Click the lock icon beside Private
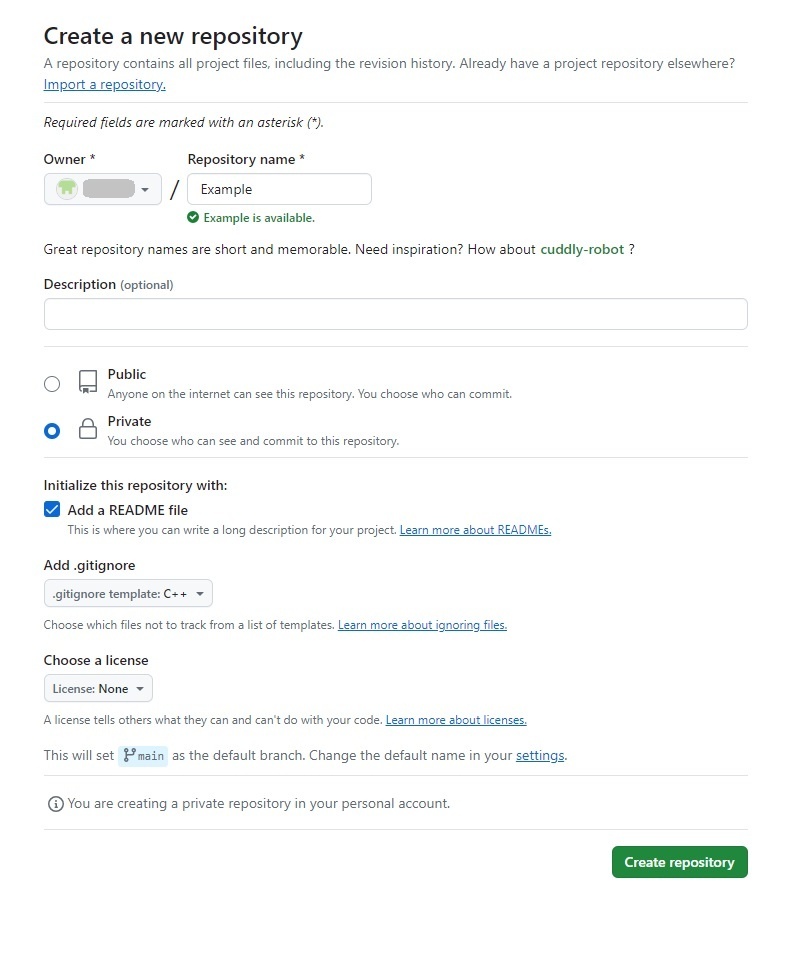 pos(87,429)
